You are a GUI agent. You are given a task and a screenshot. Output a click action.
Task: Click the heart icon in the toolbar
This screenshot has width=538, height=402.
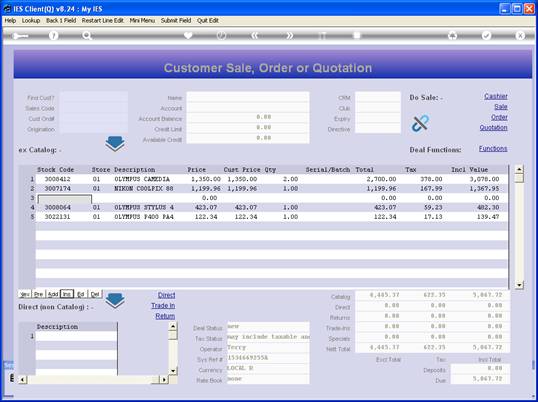(x=188, y=35)
